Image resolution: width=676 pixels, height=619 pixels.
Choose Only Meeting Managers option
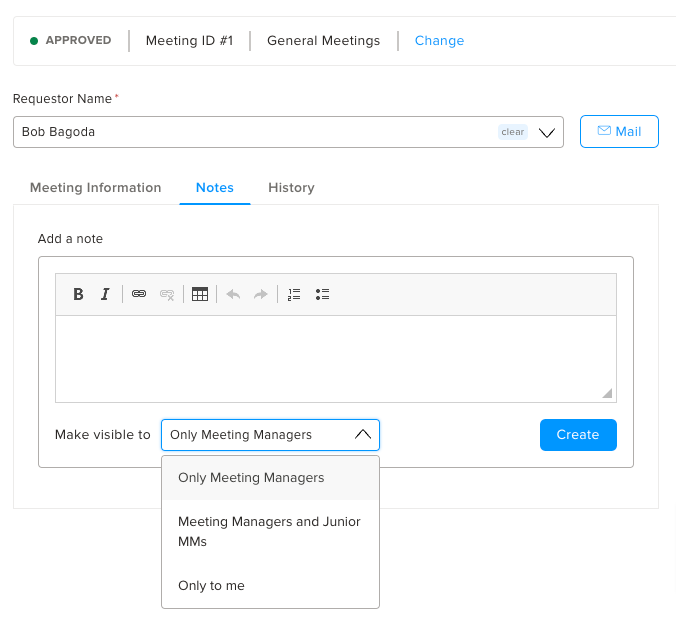coord(270,478)
